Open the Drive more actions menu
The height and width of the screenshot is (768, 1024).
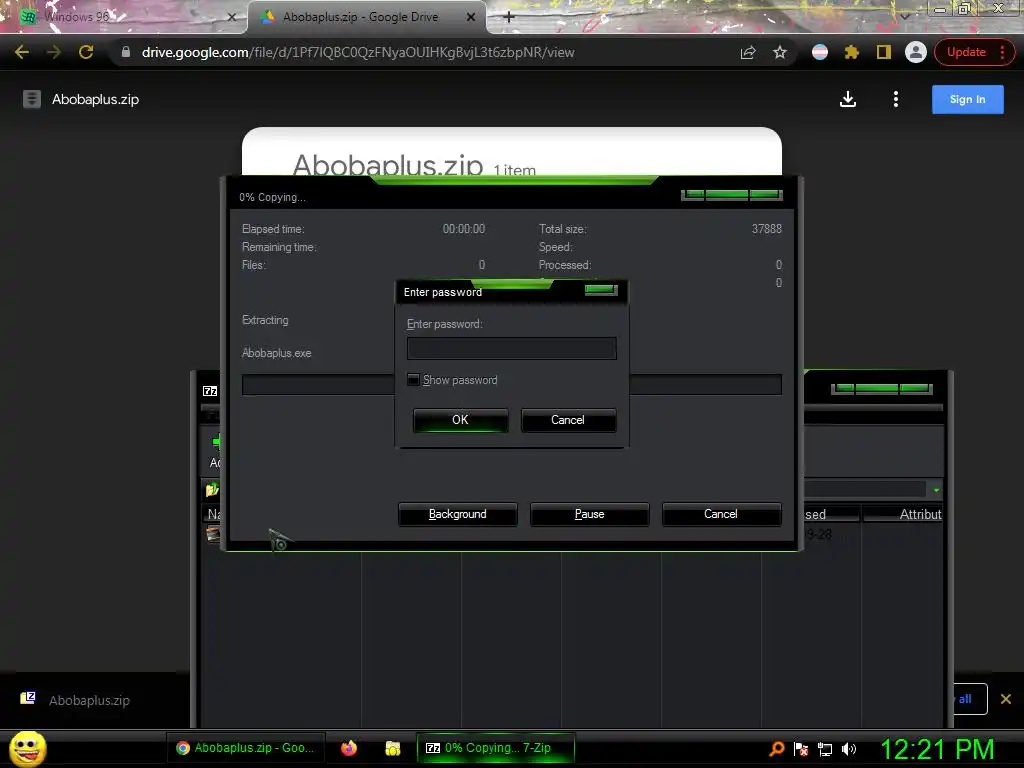[895, 99]
